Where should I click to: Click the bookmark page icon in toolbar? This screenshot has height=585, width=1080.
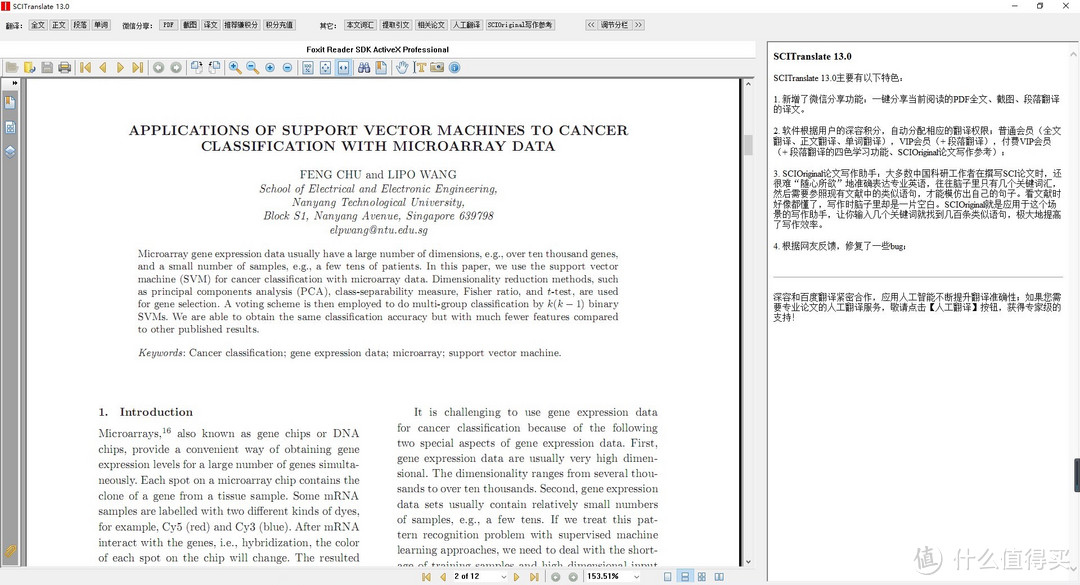[381, 68]
